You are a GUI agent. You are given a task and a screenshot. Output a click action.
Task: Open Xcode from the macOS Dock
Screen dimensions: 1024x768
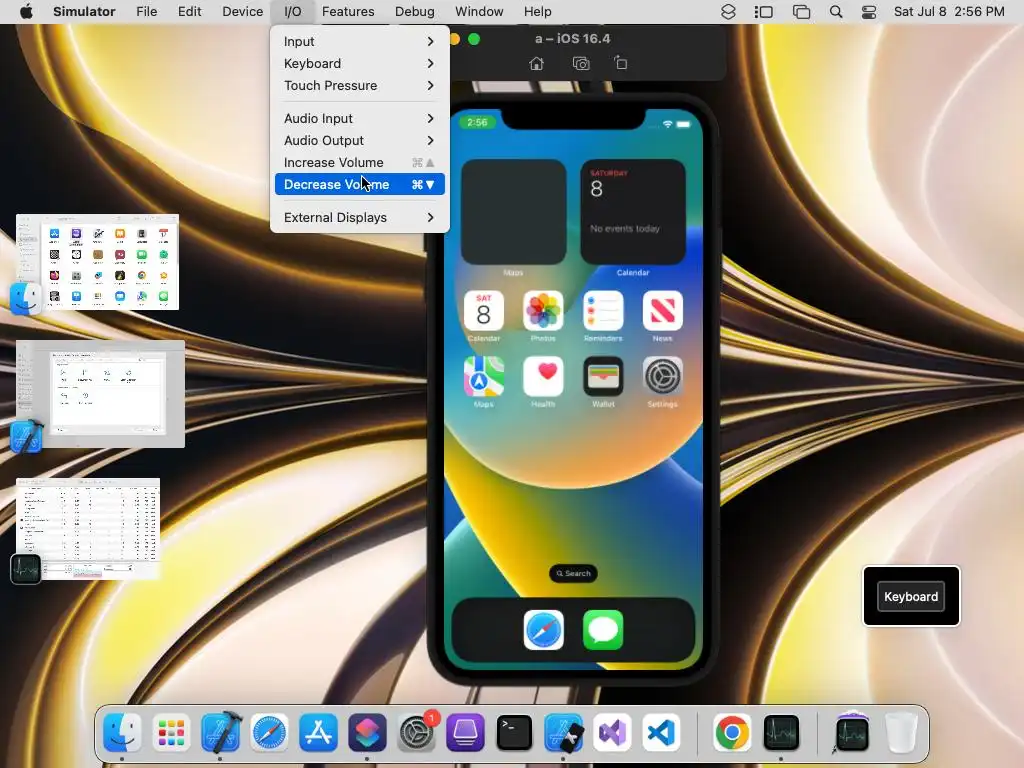coord(220,732)
